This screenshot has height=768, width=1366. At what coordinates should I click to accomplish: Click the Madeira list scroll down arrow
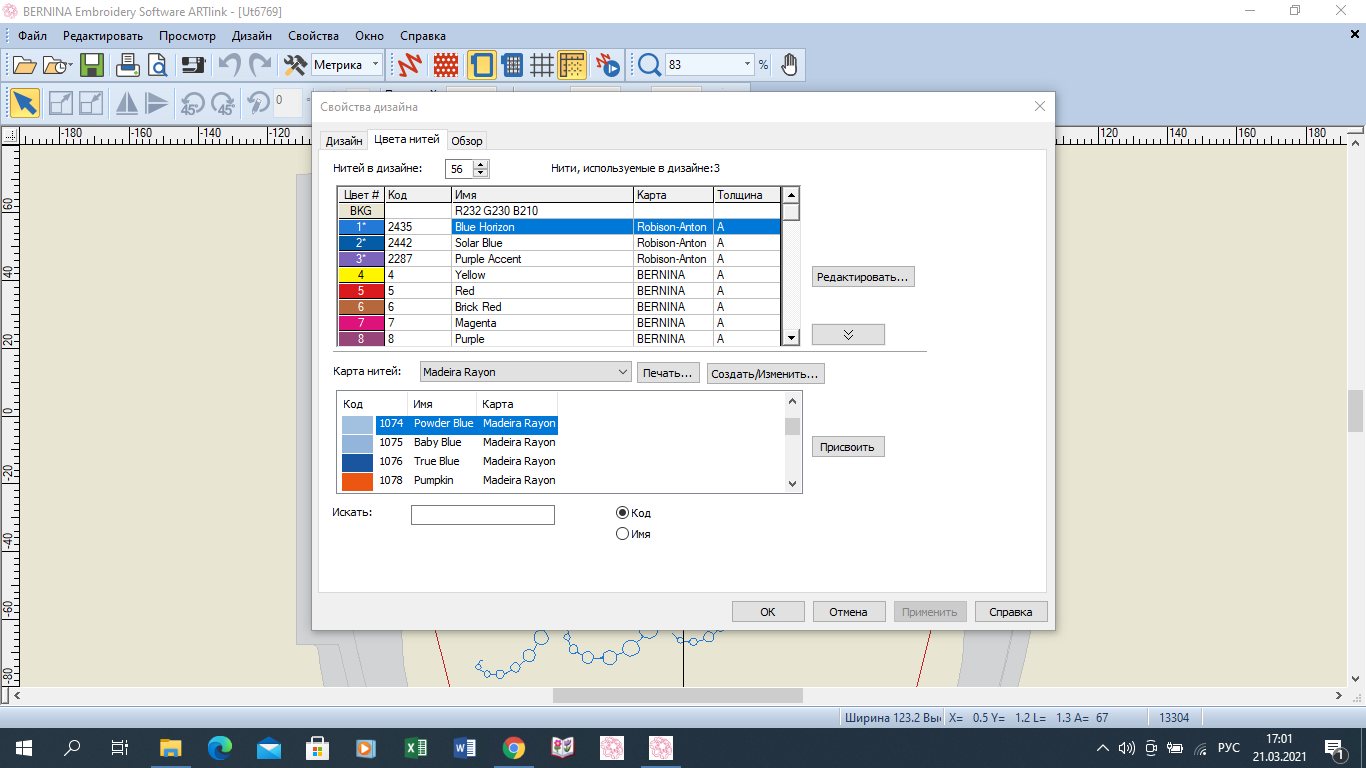click(x=793, y=484)
